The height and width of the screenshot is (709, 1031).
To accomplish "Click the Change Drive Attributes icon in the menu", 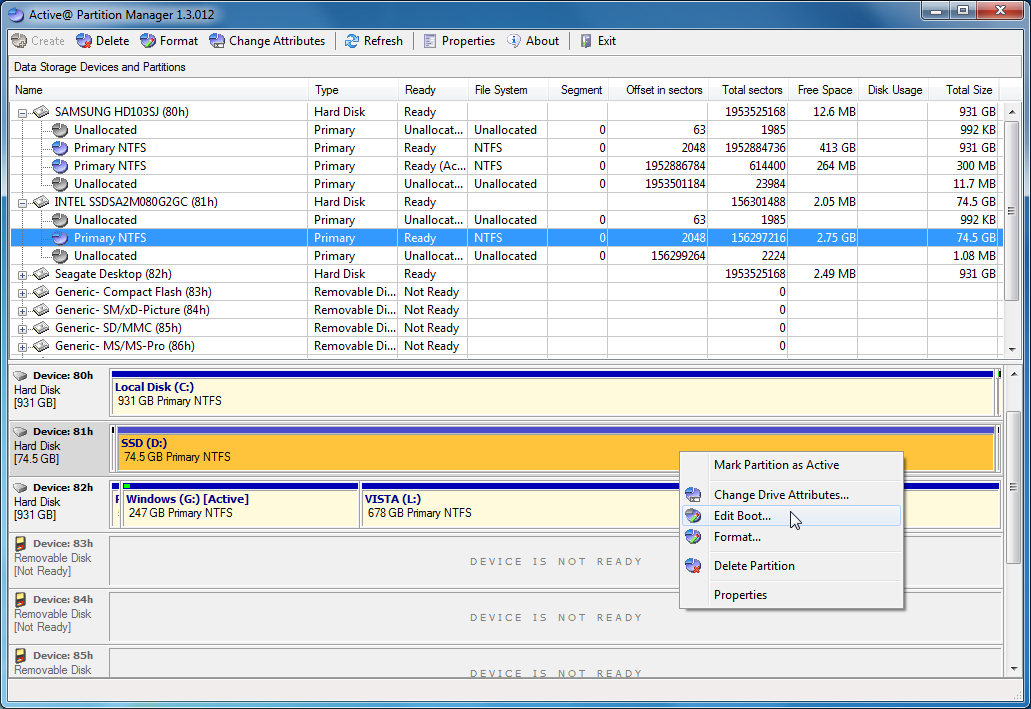I will pos(694,494).
